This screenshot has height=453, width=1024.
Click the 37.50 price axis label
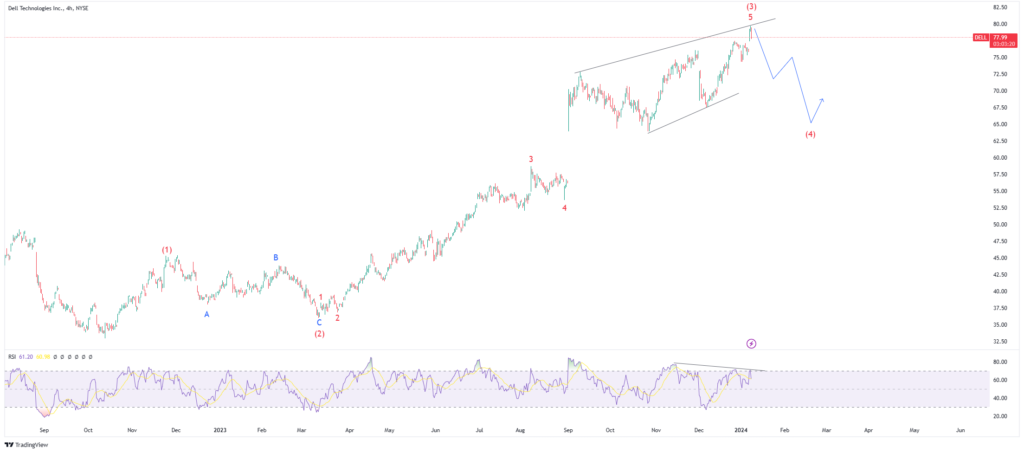point(999,308)
